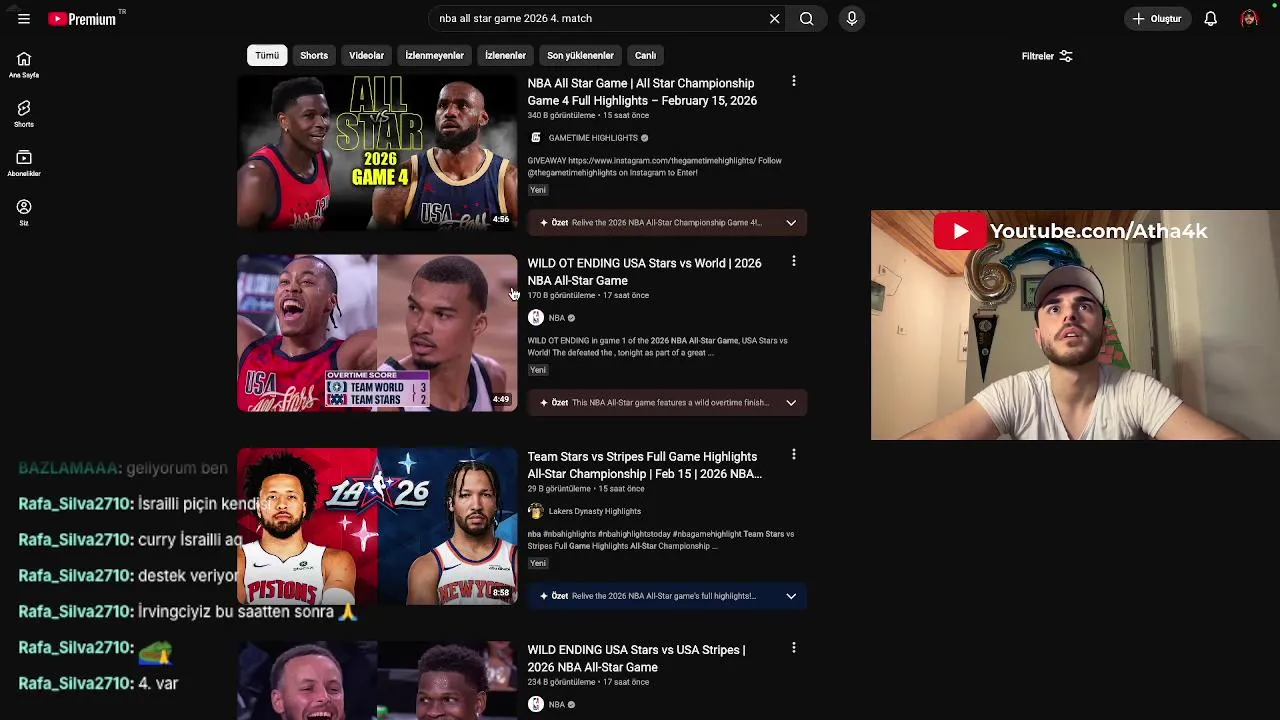Select the Canlı filter chip
This screenshot has width=1280, height=720.
click(646, 56)
